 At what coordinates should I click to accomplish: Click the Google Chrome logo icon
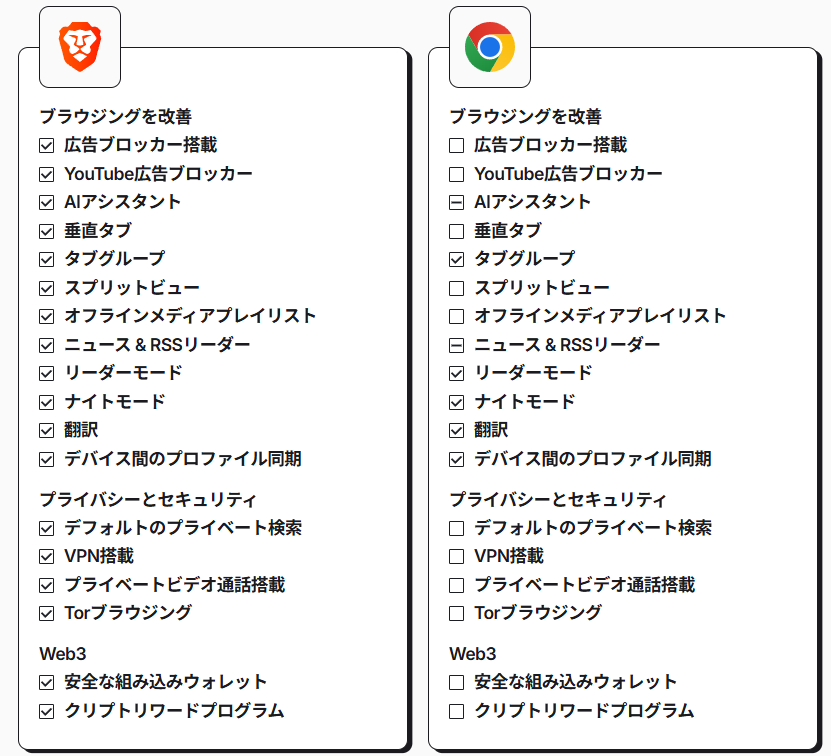(490, 47)
